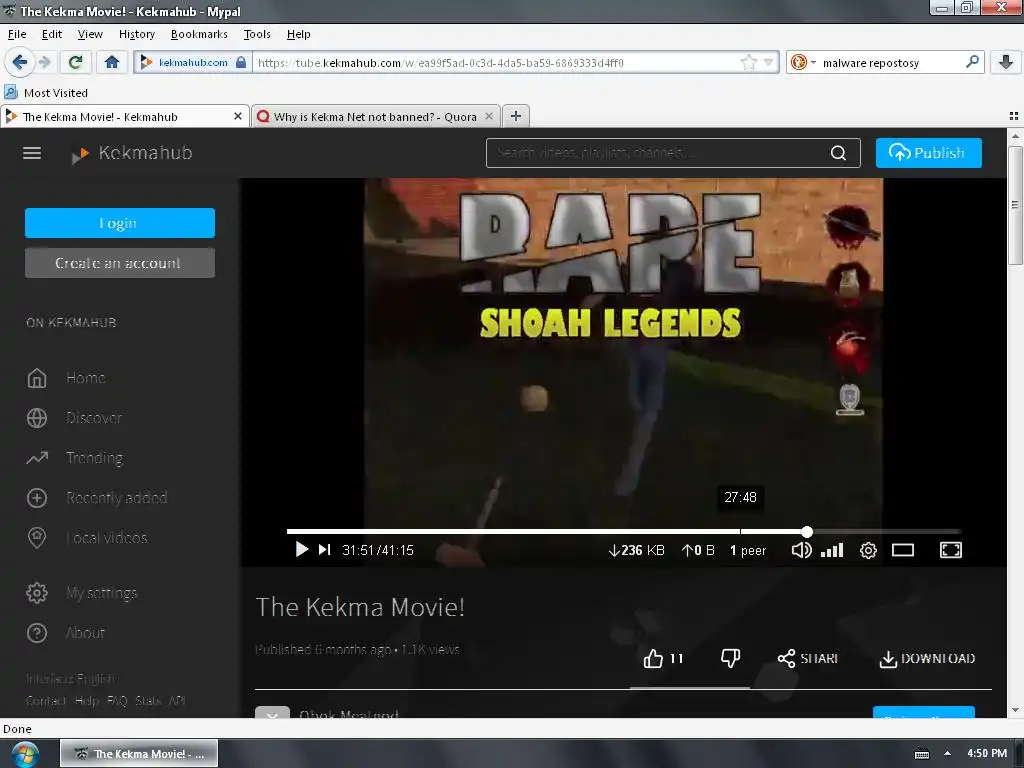Switch to the Quora tab
This screenshot has width=1024, height=768.
tap(376, 116)
